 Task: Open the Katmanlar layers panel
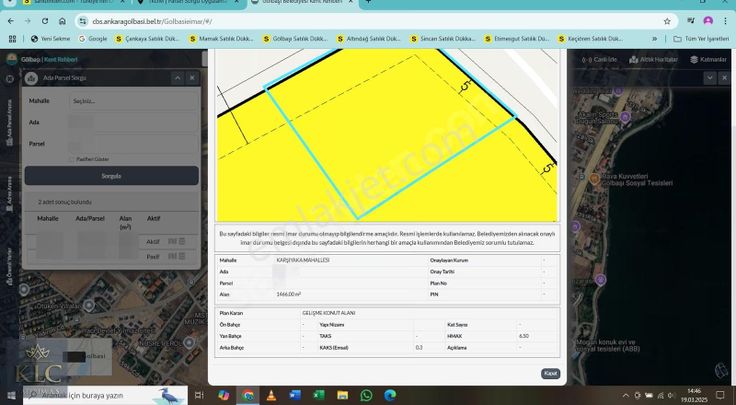tap(708, 60)
